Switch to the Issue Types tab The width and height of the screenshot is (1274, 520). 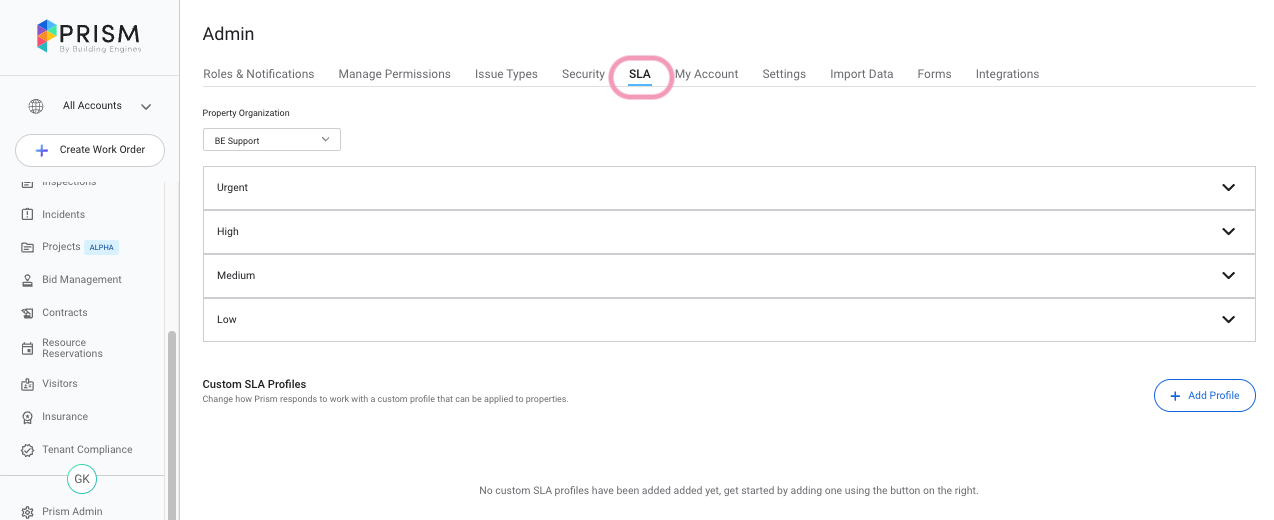click(506, 74)
